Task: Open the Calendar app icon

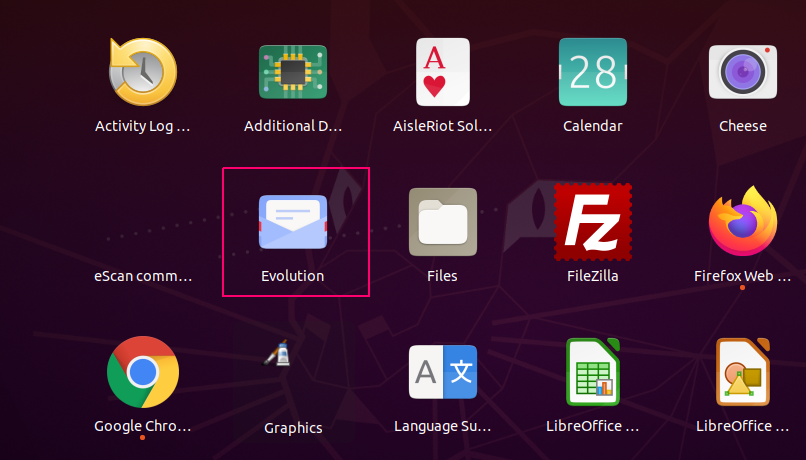Action: (x=593, y=71)
